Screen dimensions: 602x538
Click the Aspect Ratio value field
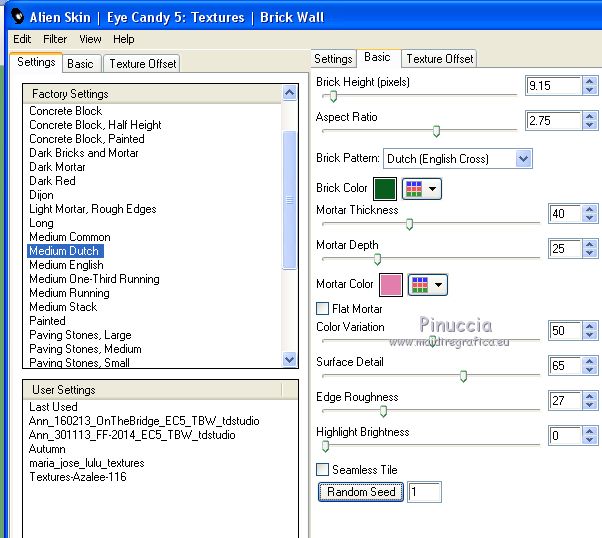pos(553,121)
